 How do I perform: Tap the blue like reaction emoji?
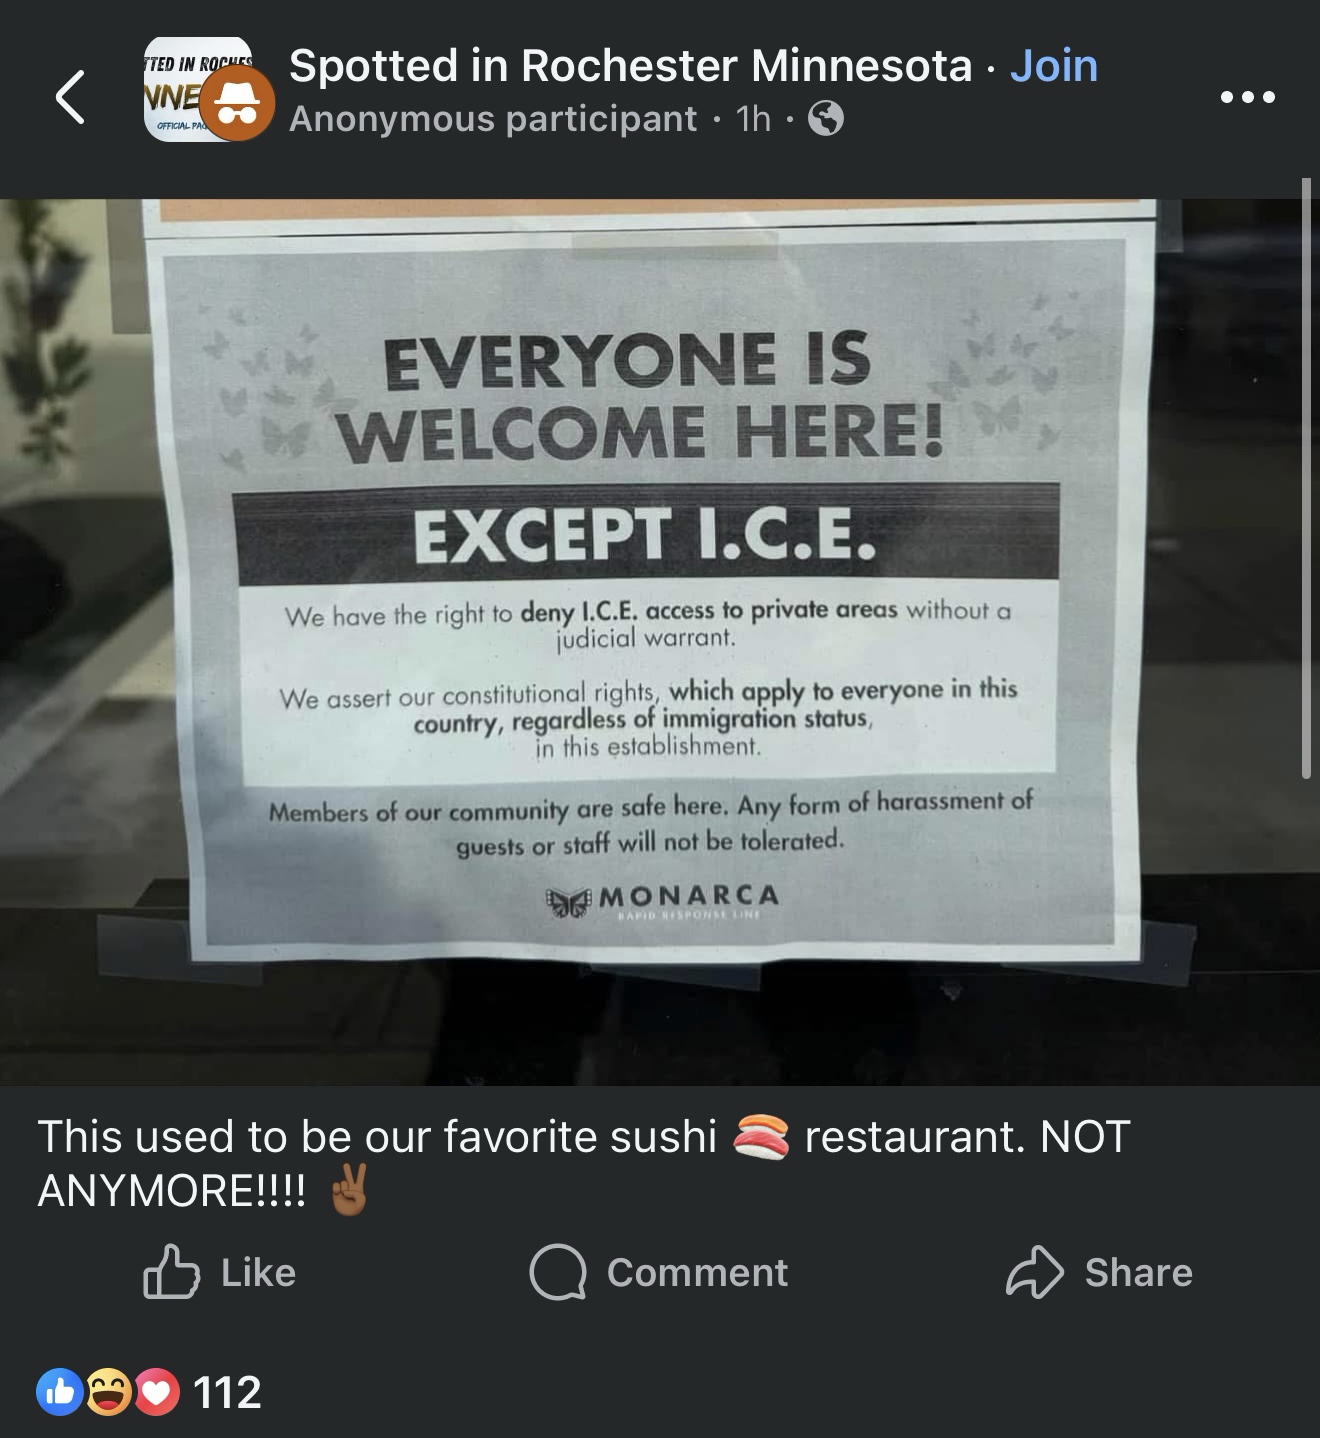60,1392
